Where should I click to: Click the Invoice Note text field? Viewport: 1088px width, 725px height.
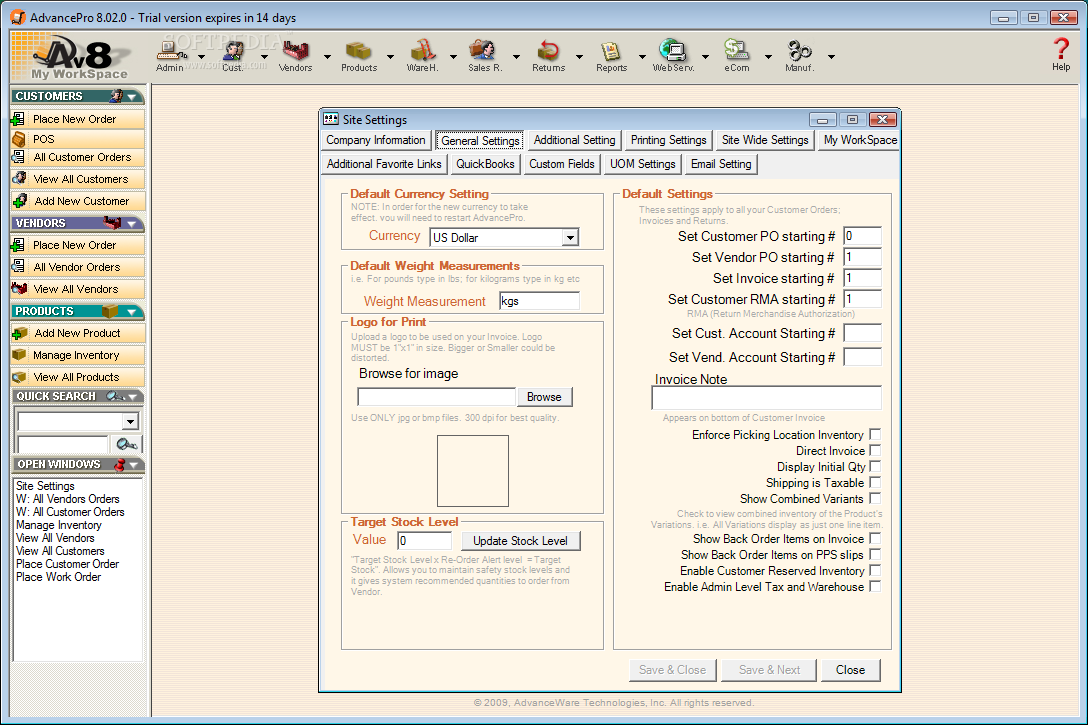click(766, 398)
